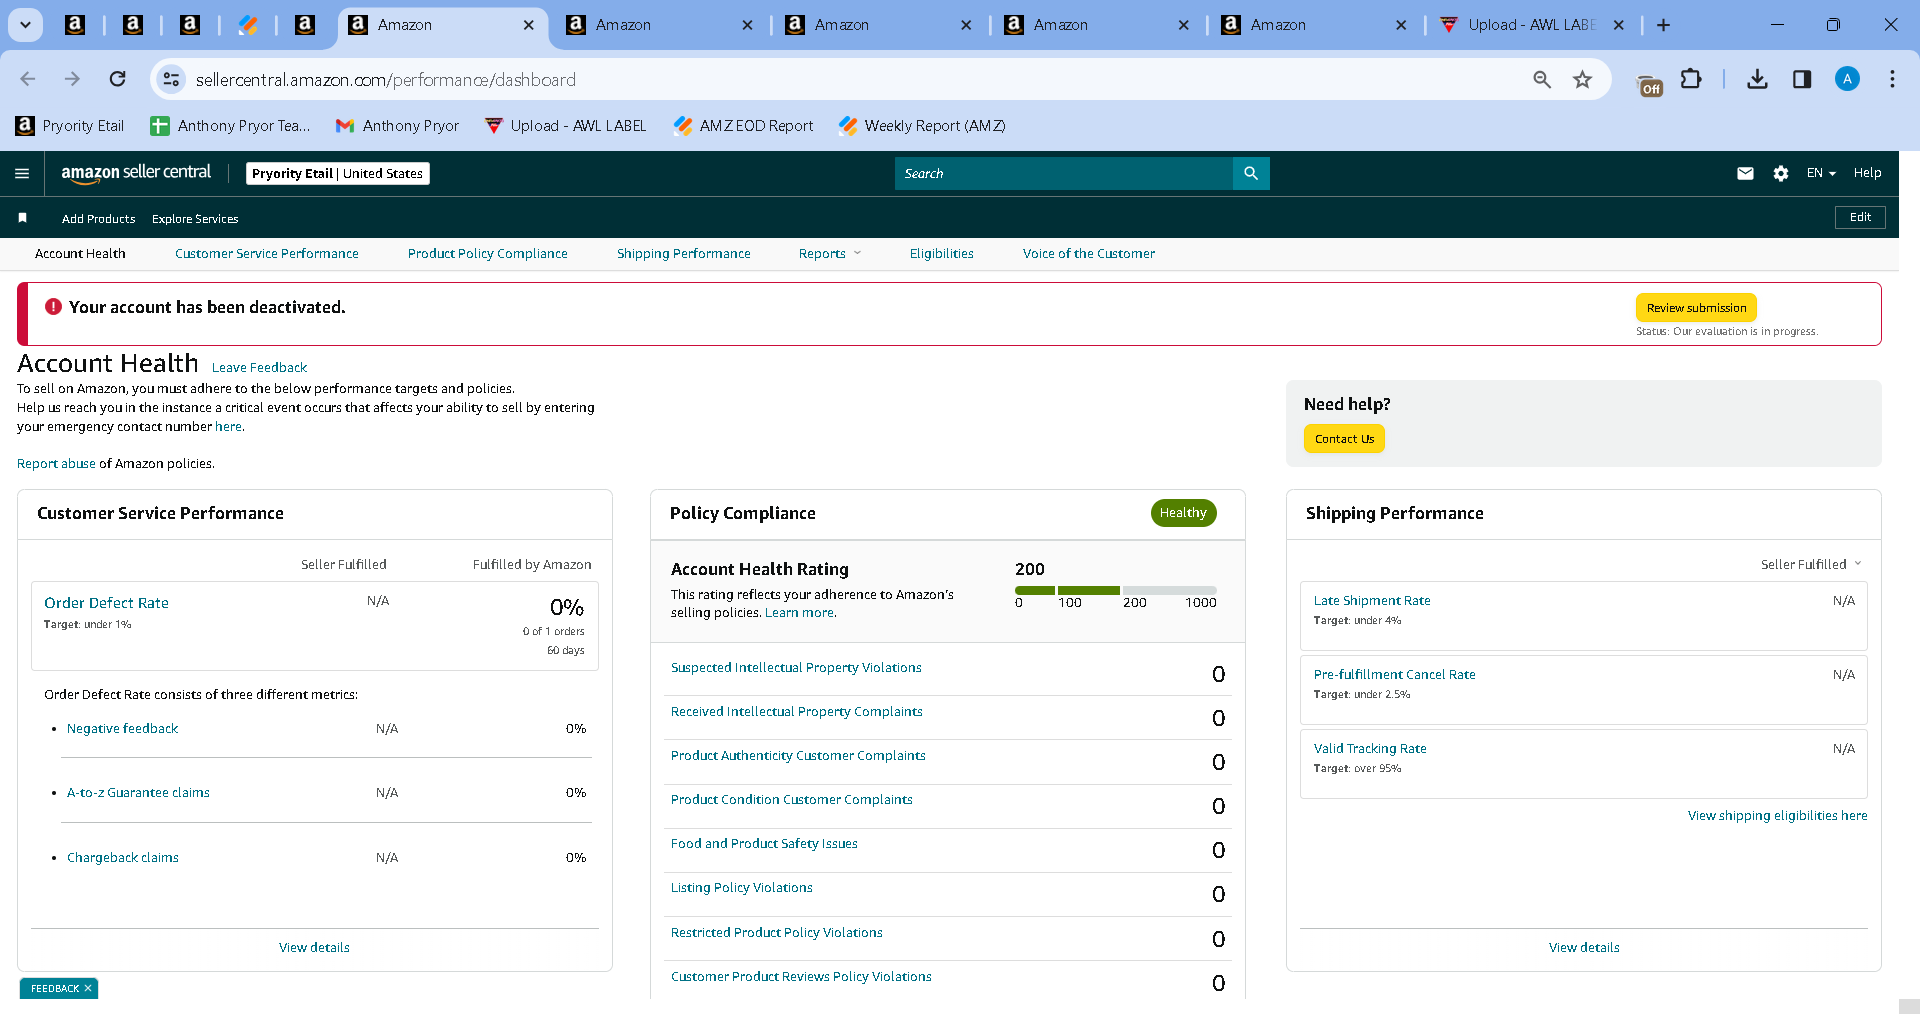Click the Help link in the header

[x=1867, y=174]
